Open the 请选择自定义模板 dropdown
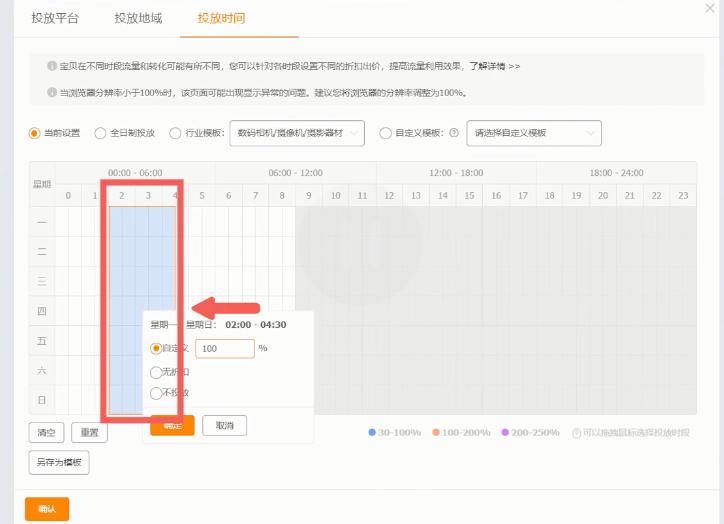This screenshot has height=524, width=724. coord(534,133)
